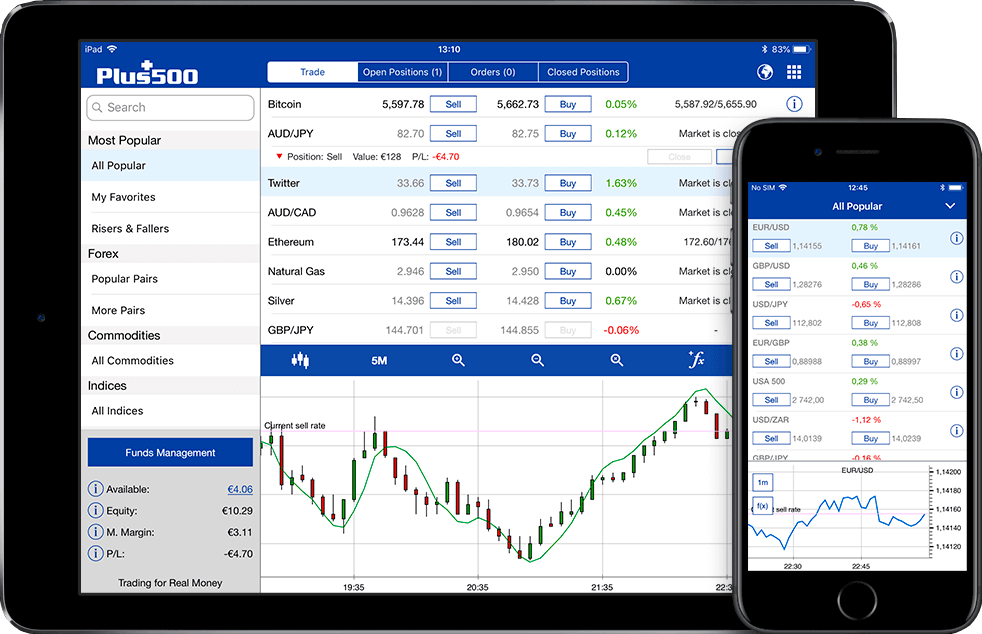982x634 pixels.
Task: Open the 1m timeframe button on the phone chart
Action: pyautogui.click(x=762, y=482)
